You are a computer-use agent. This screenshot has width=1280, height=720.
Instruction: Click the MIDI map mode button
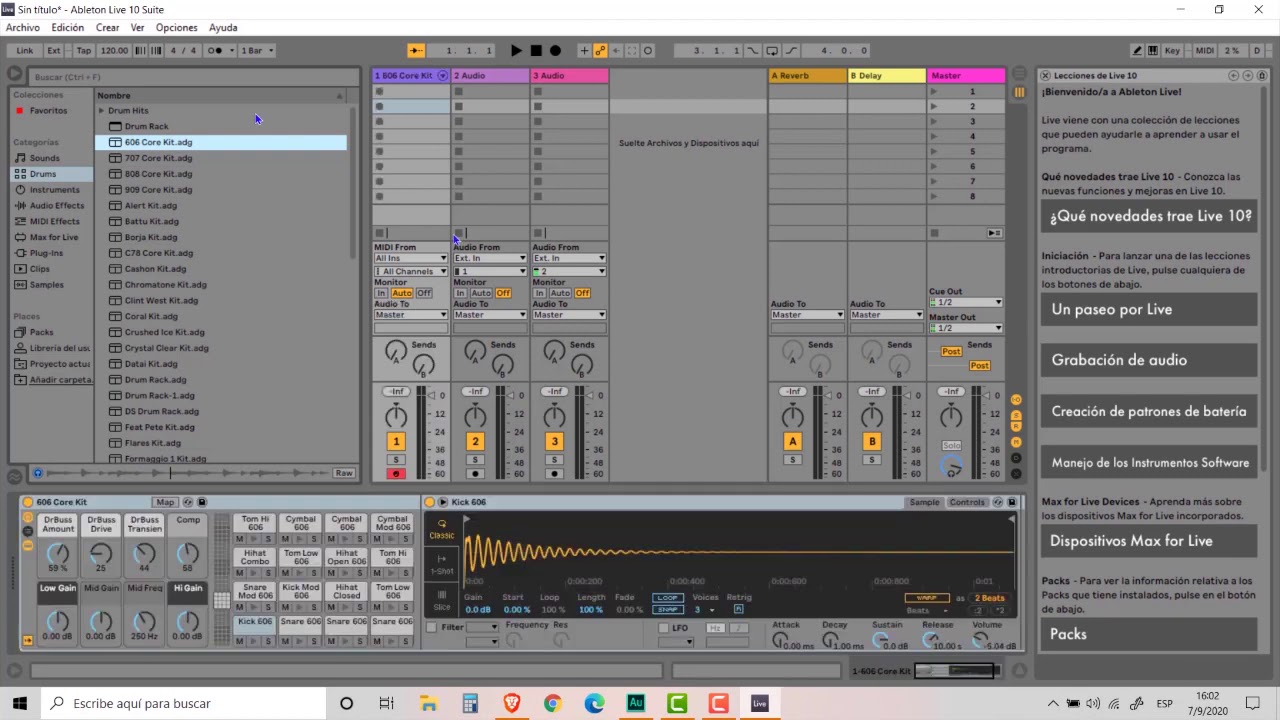1205,50
